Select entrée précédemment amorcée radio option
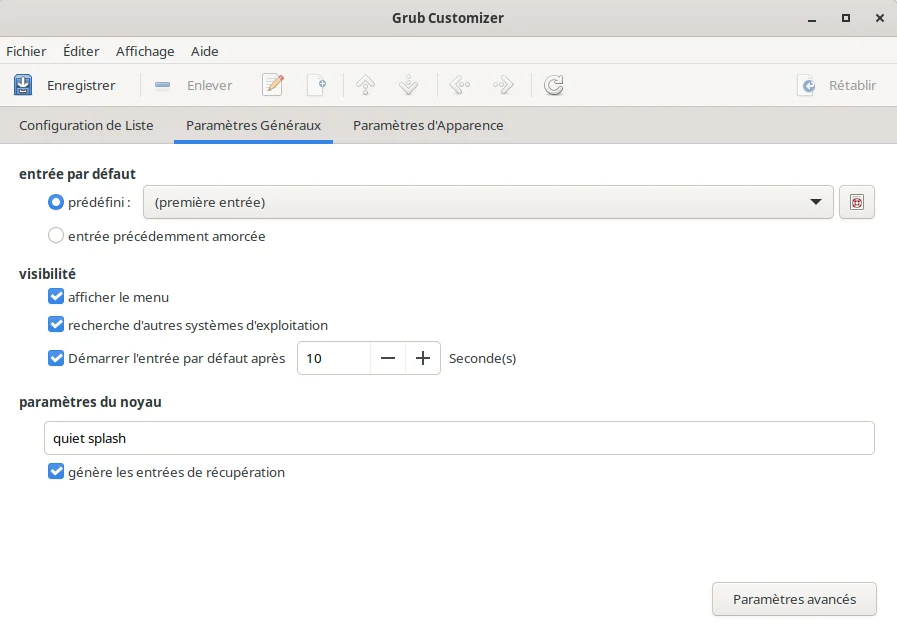 [55, 236]
